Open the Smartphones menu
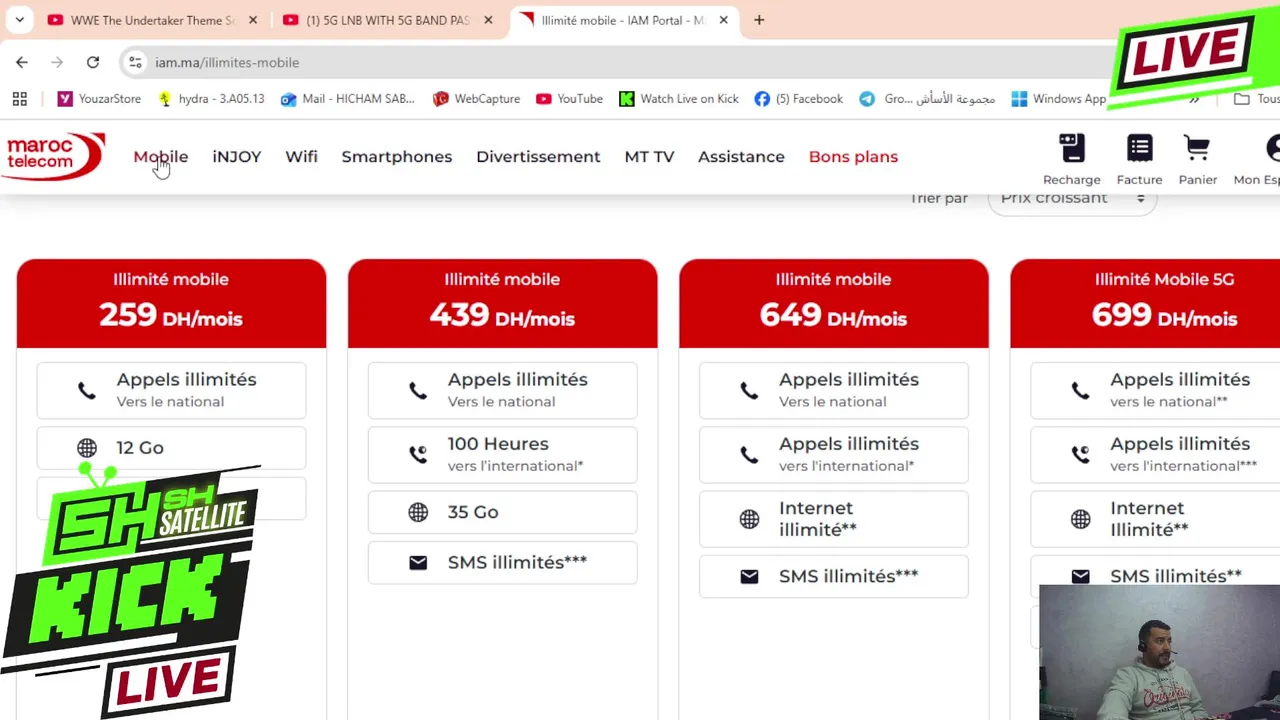 397,157
